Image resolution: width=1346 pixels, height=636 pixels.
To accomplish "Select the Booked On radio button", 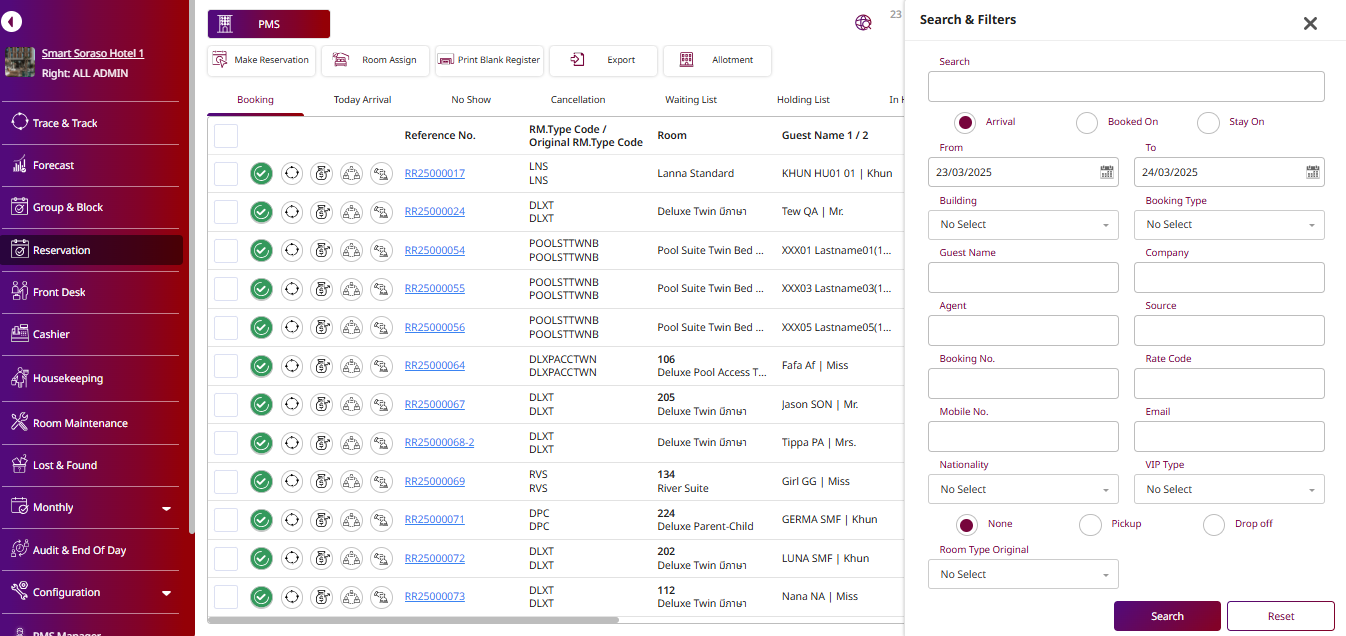I will tap(1087, 122).
